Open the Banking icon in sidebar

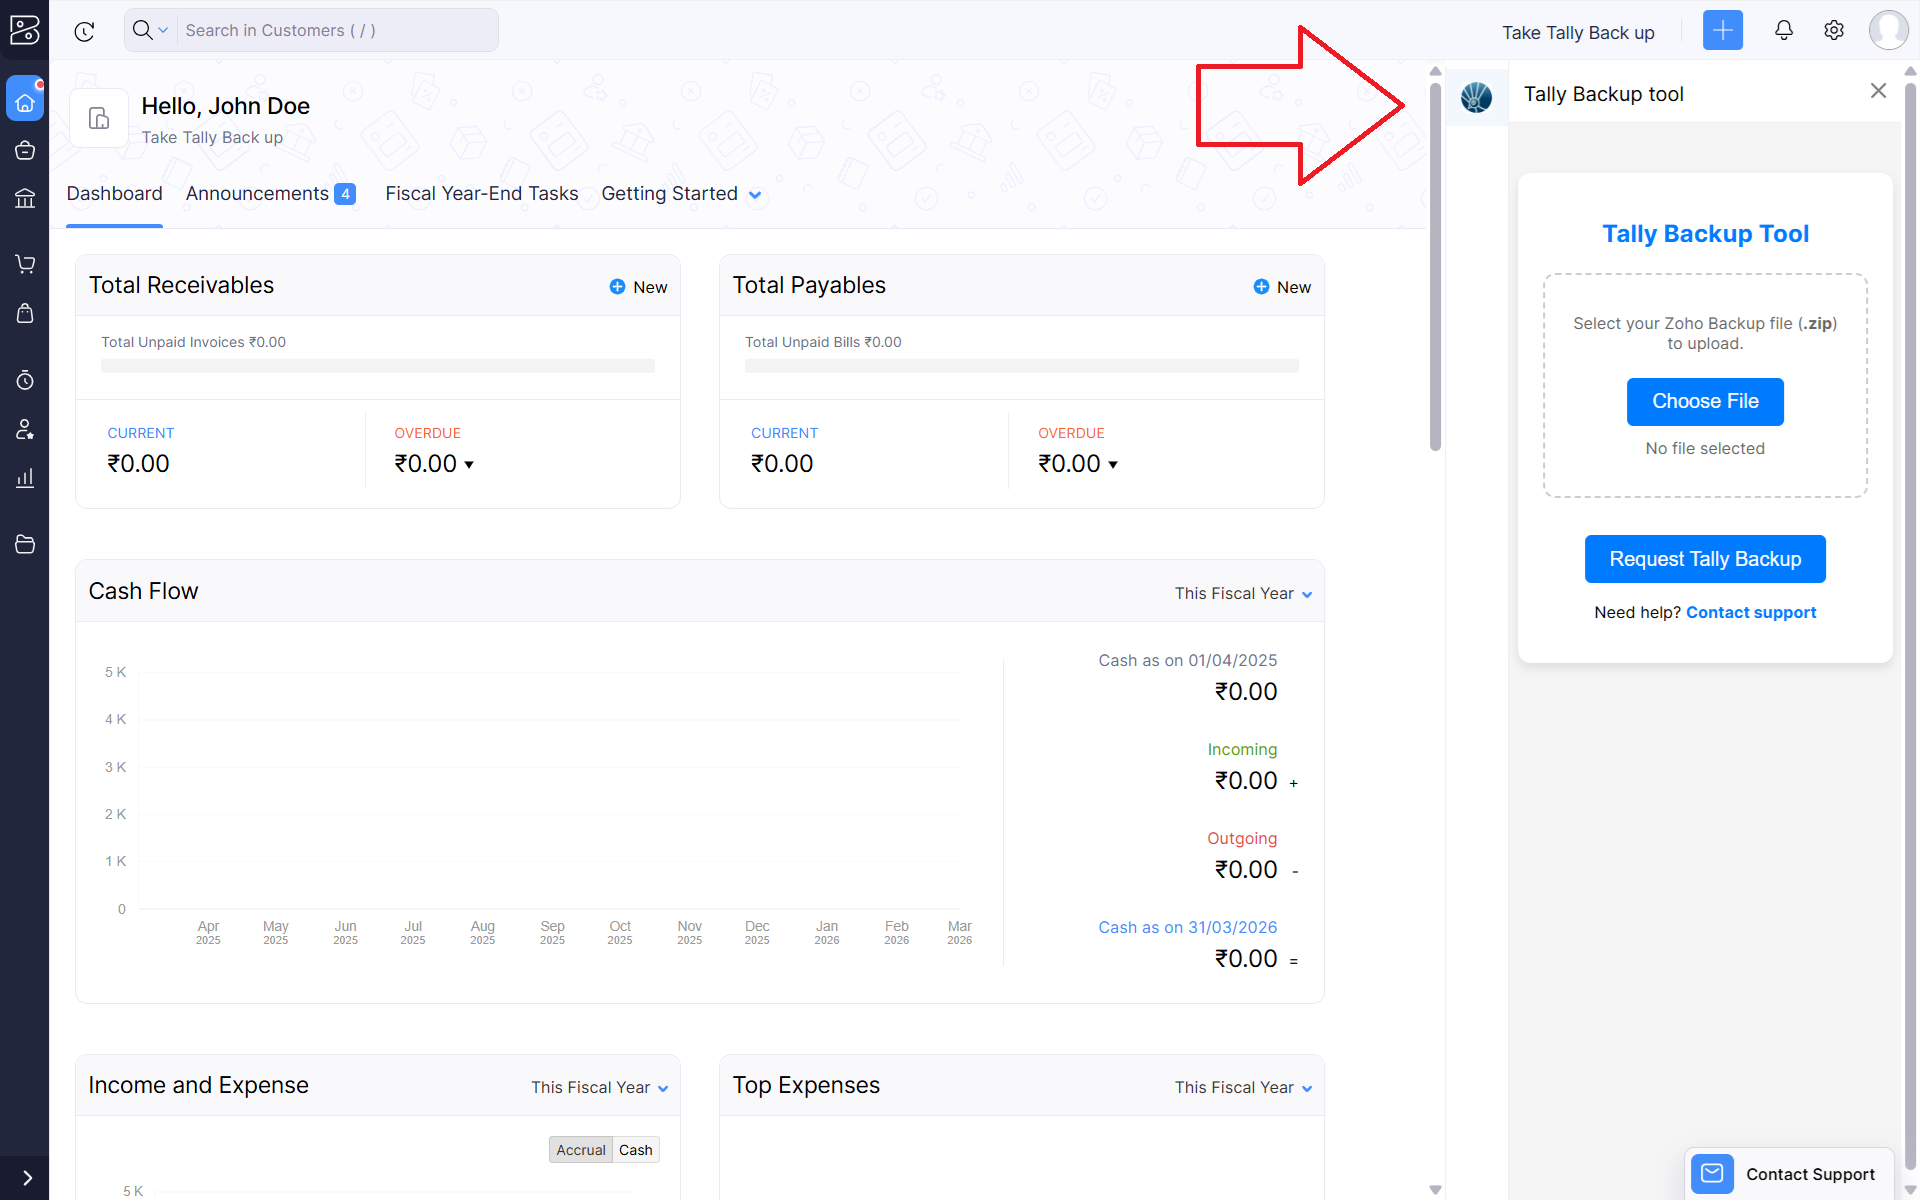coord(25,198)
